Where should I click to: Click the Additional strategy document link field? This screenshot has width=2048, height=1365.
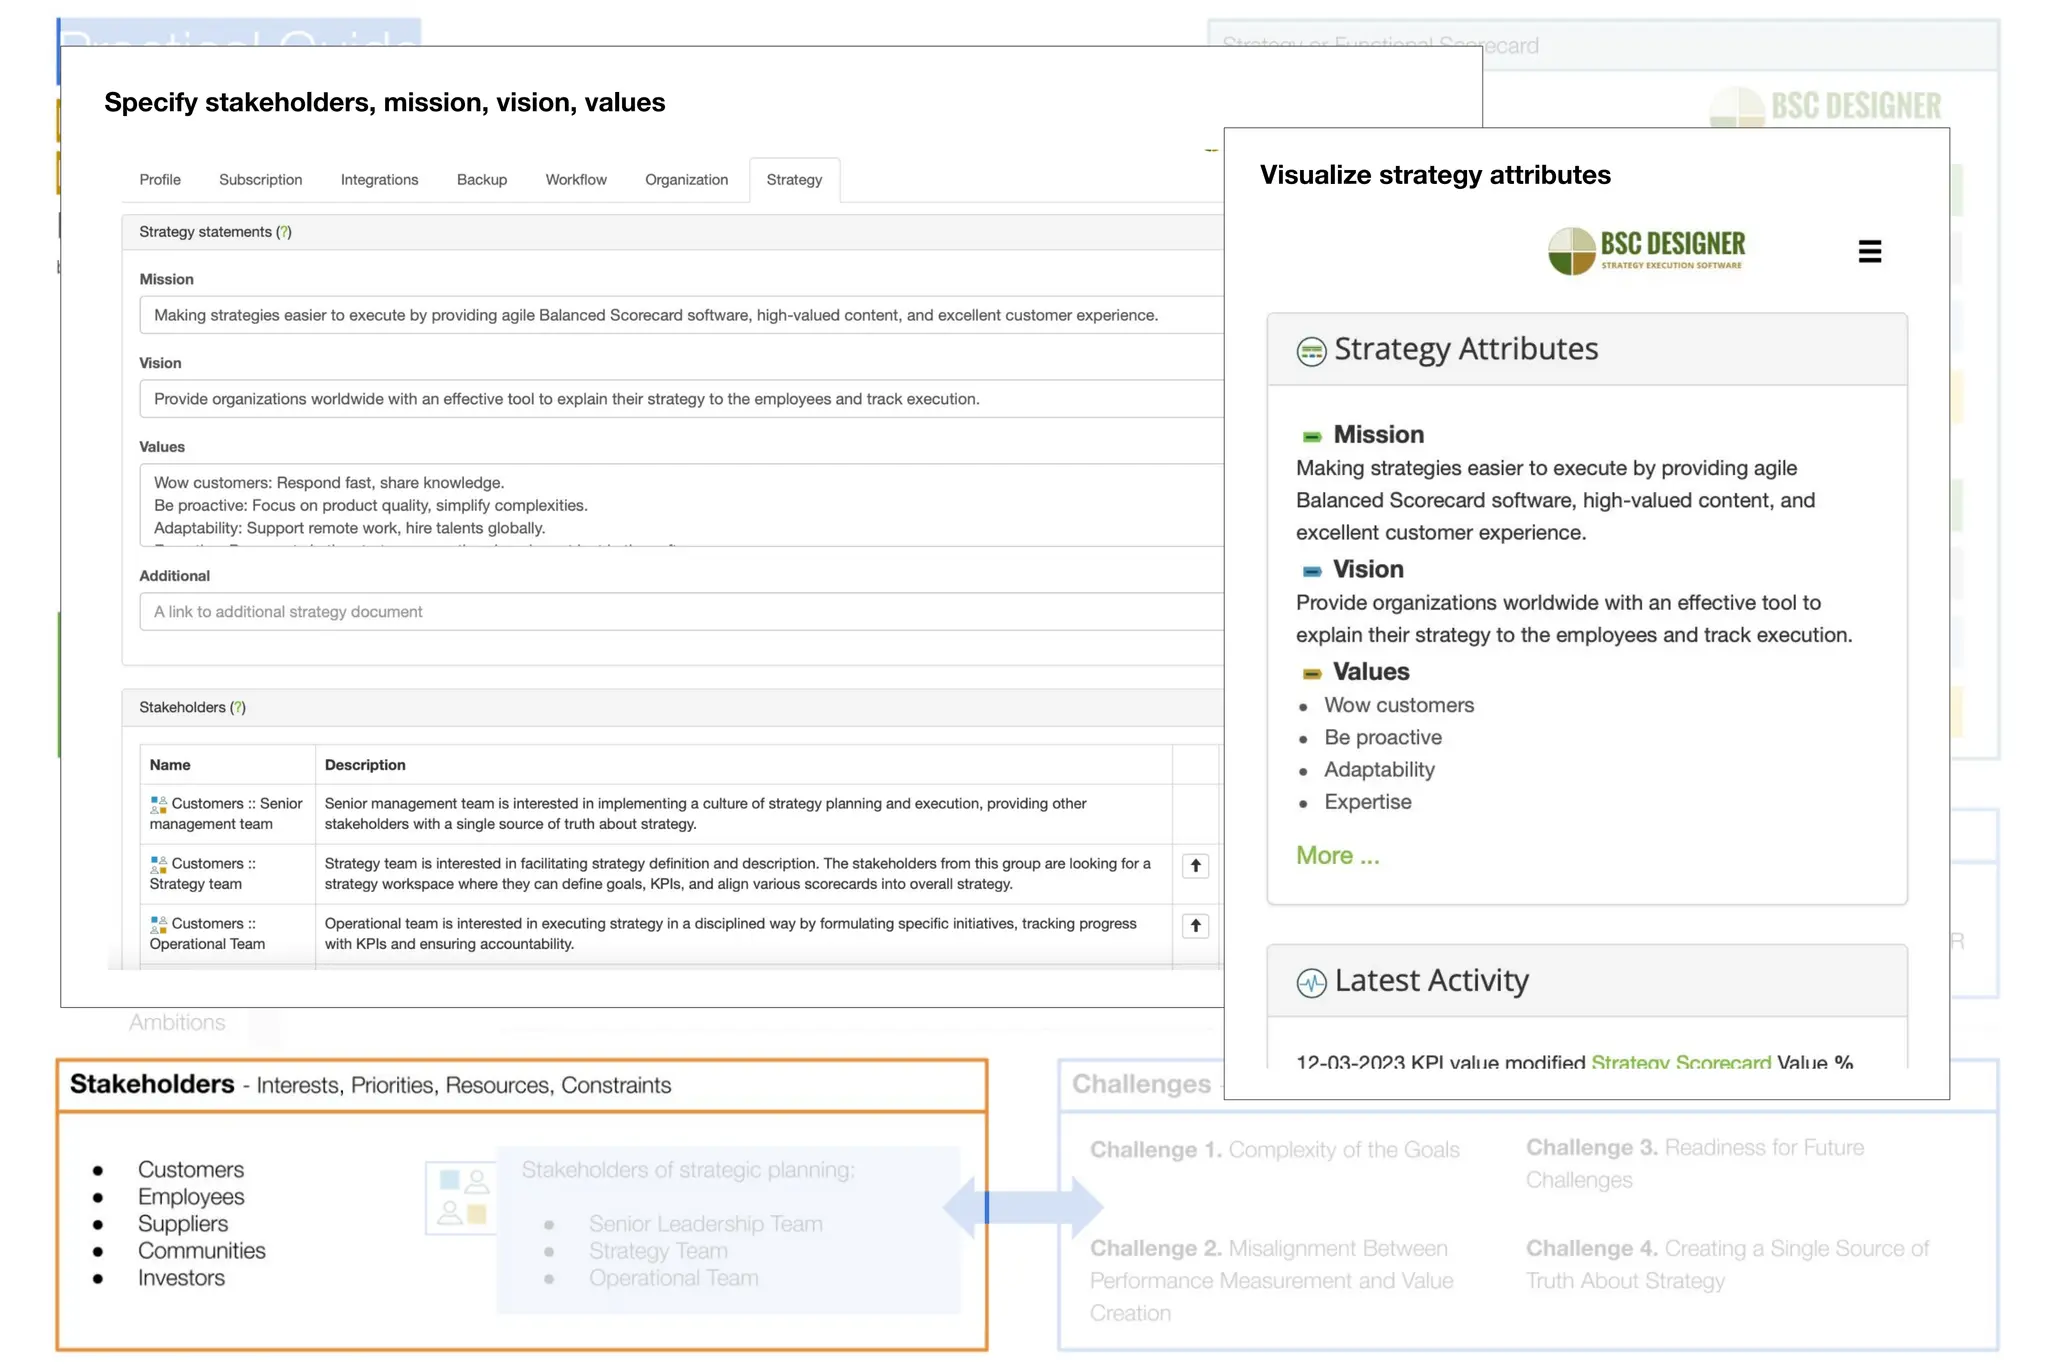[680, 612]
